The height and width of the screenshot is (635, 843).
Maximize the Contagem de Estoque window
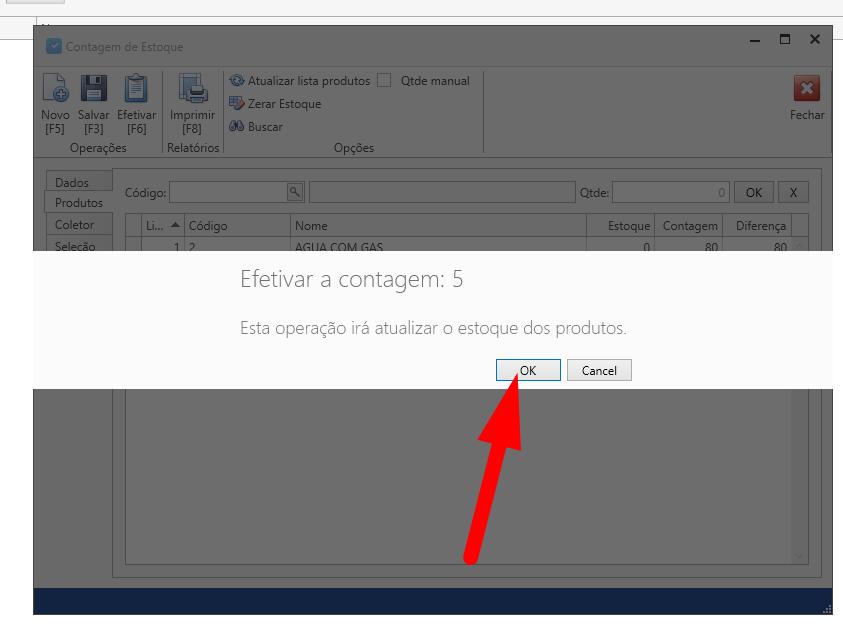tap(785, 40)
